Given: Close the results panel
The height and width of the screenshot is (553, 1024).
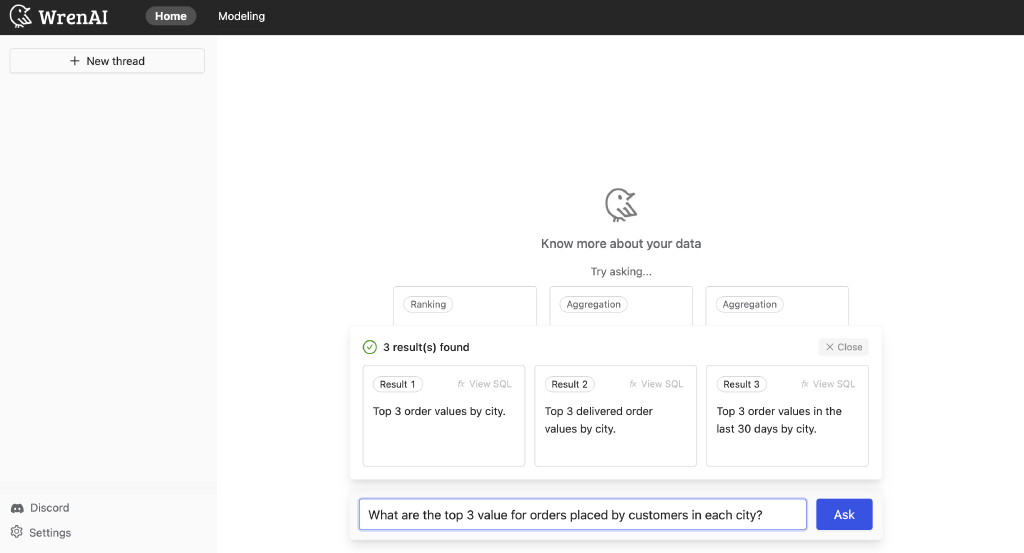Looking at the screenshot, I should (843, 347).
